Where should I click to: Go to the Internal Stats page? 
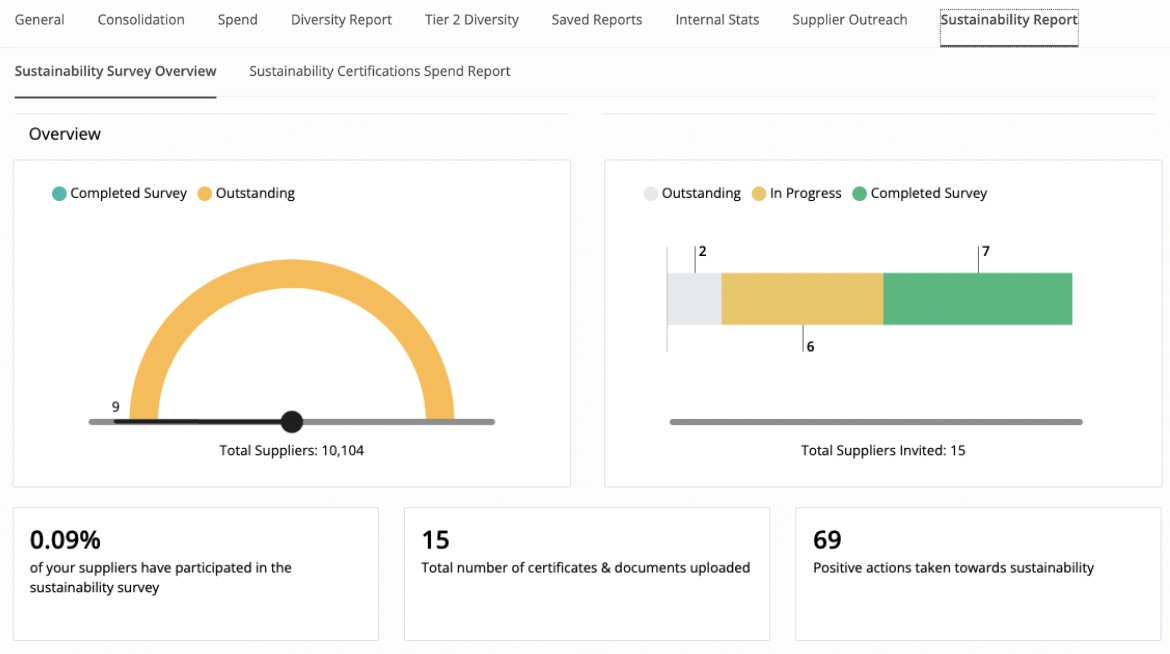coord(717,19)
